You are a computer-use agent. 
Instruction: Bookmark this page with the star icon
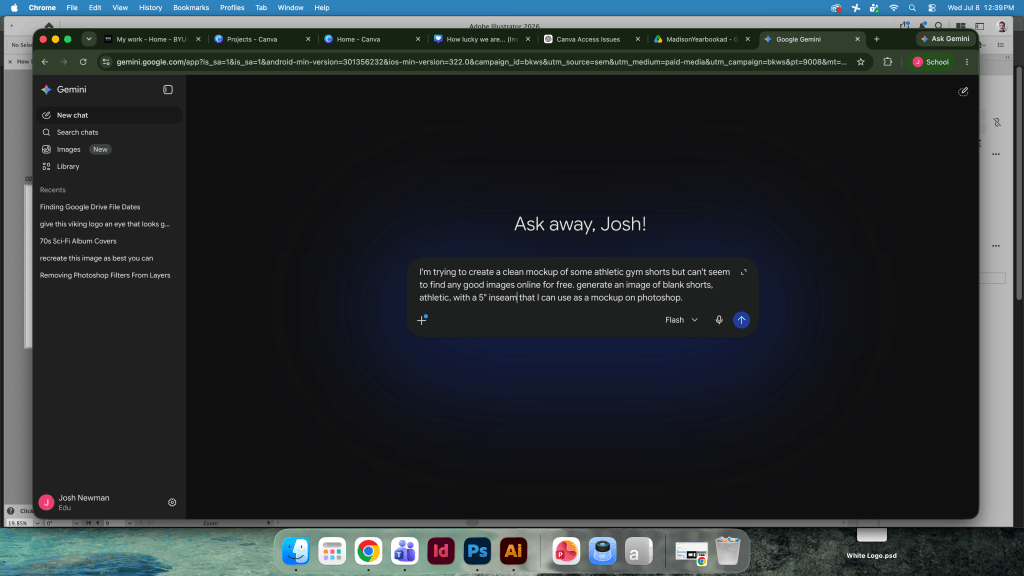pos(861,62)
